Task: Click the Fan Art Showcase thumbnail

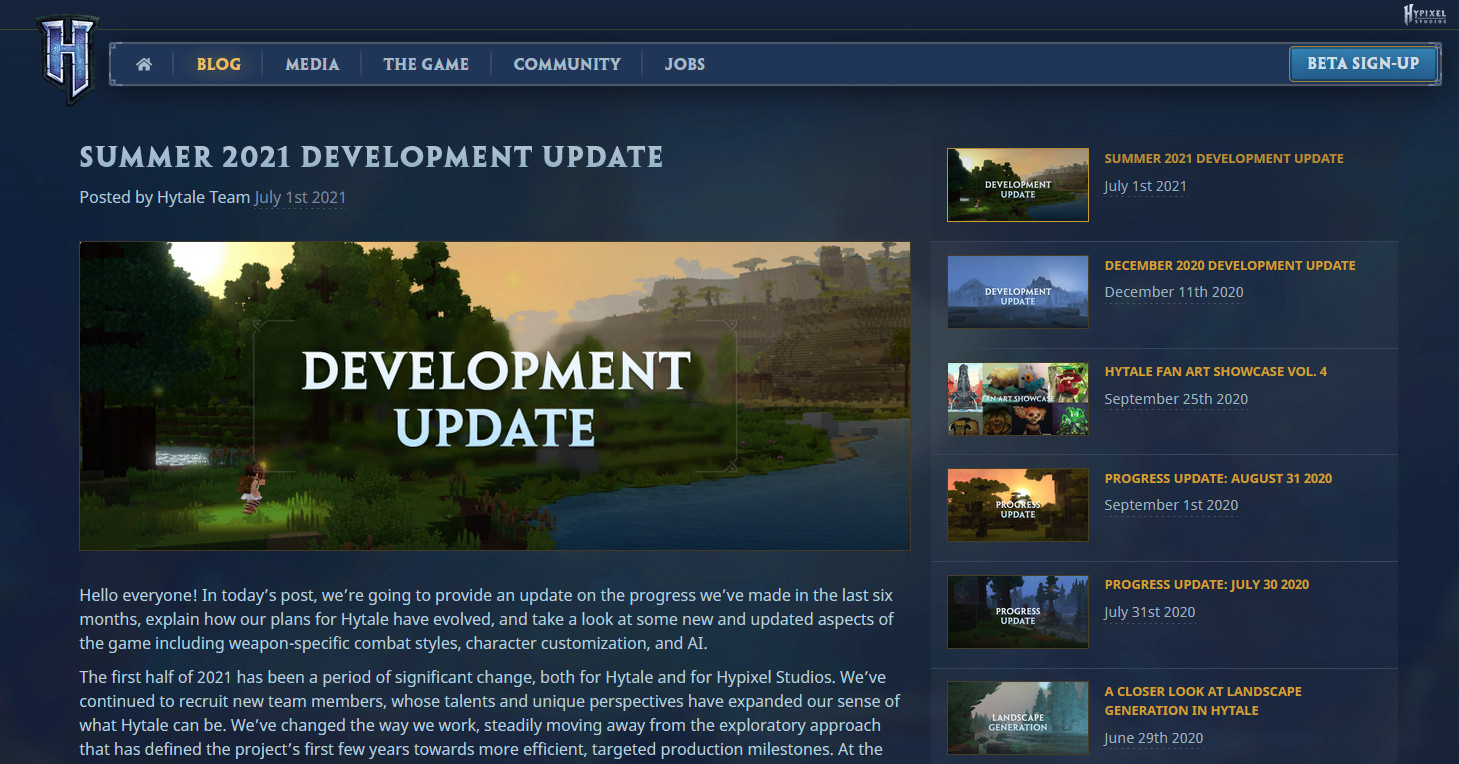Action: pyautogui.click(x=1017, y=398)
